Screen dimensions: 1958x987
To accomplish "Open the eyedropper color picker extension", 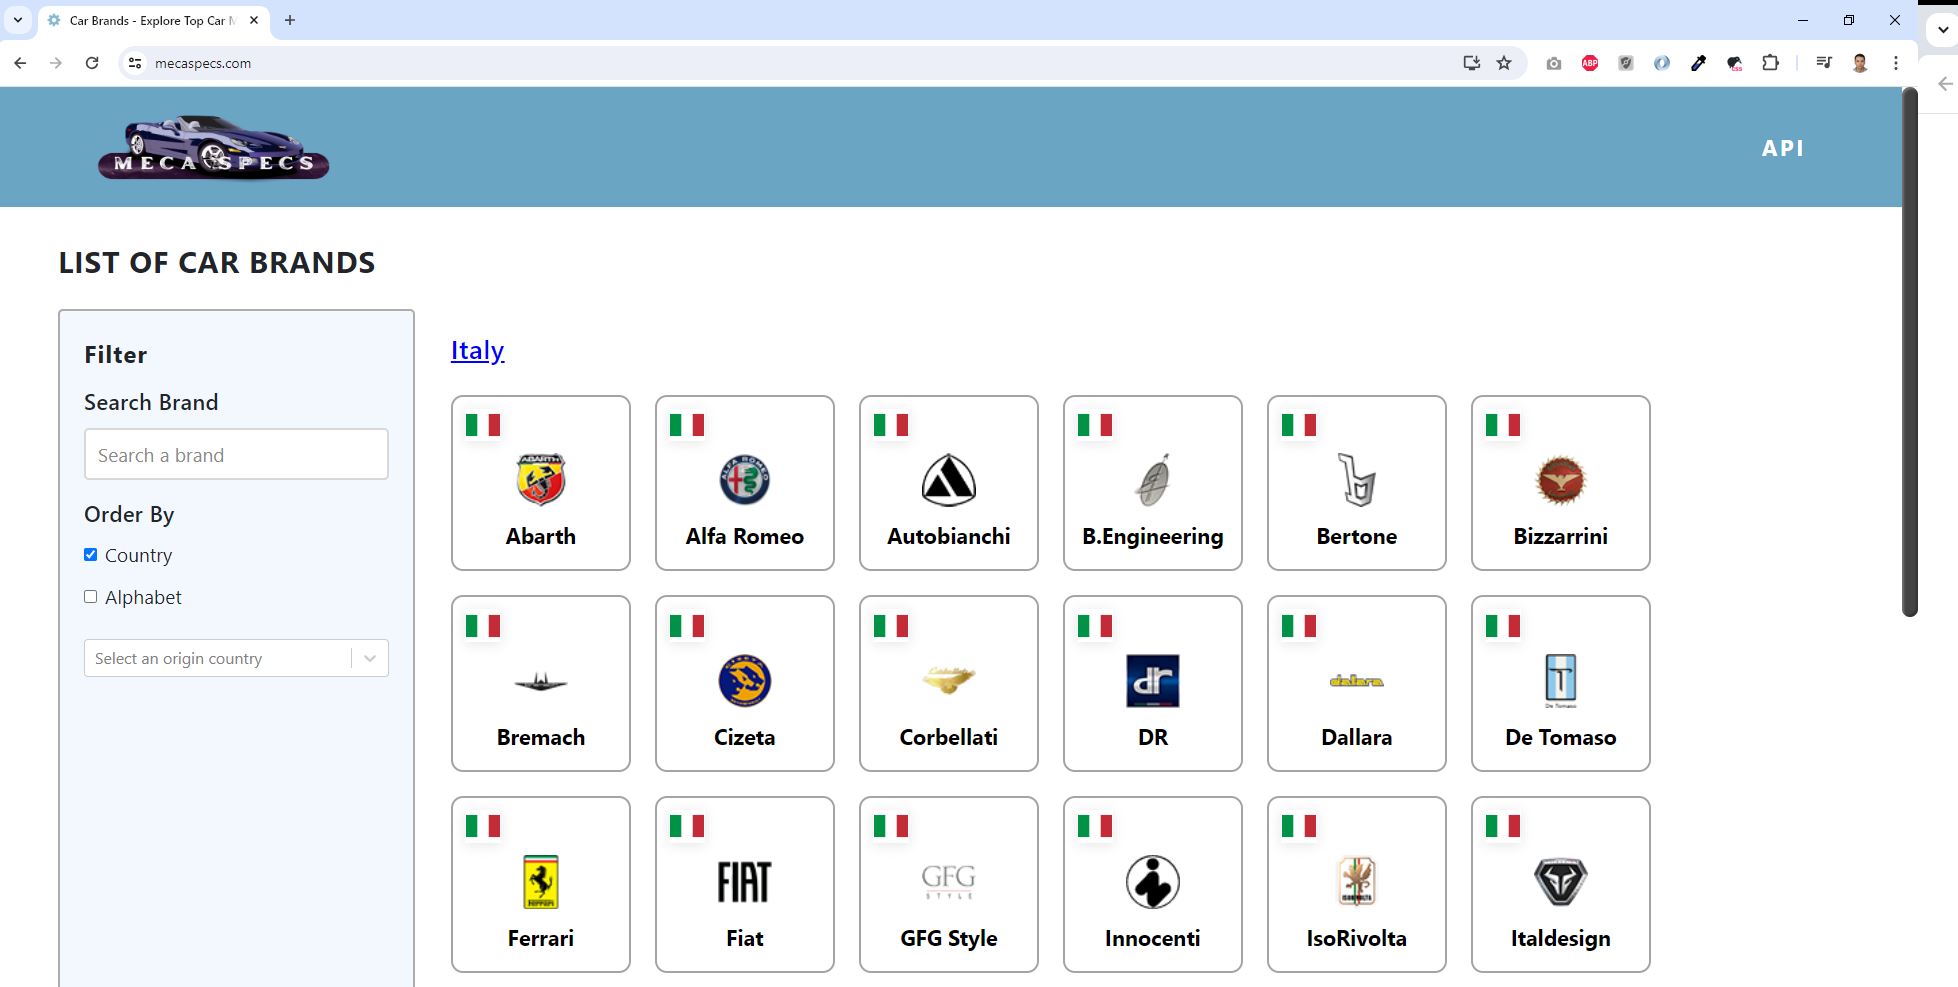I will (x=1698, y=63).
